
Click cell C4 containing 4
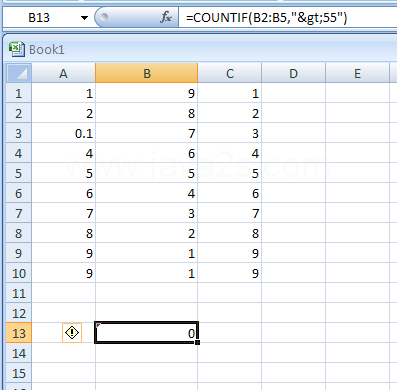(x=230, y=153)
